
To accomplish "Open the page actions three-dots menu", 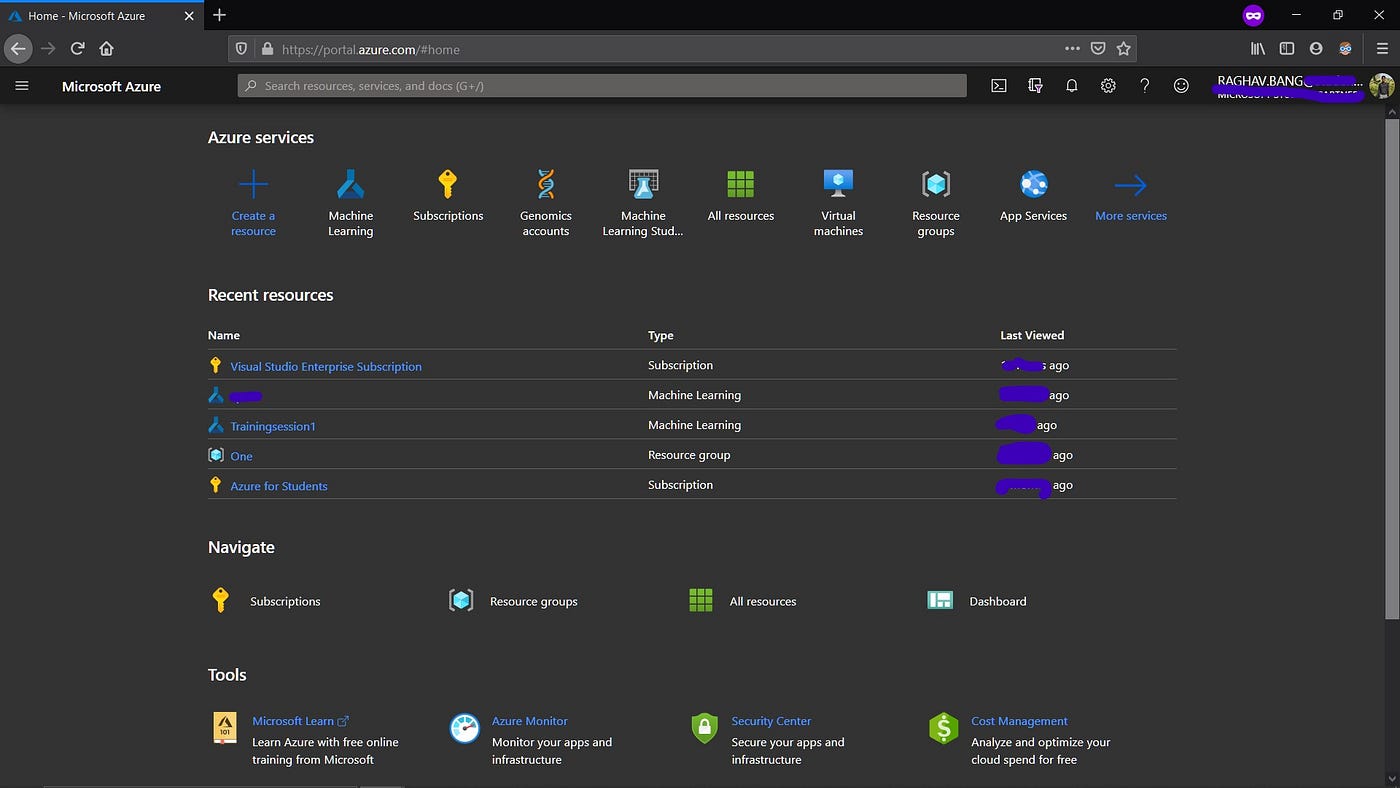I will click(x=1072, y=48).
